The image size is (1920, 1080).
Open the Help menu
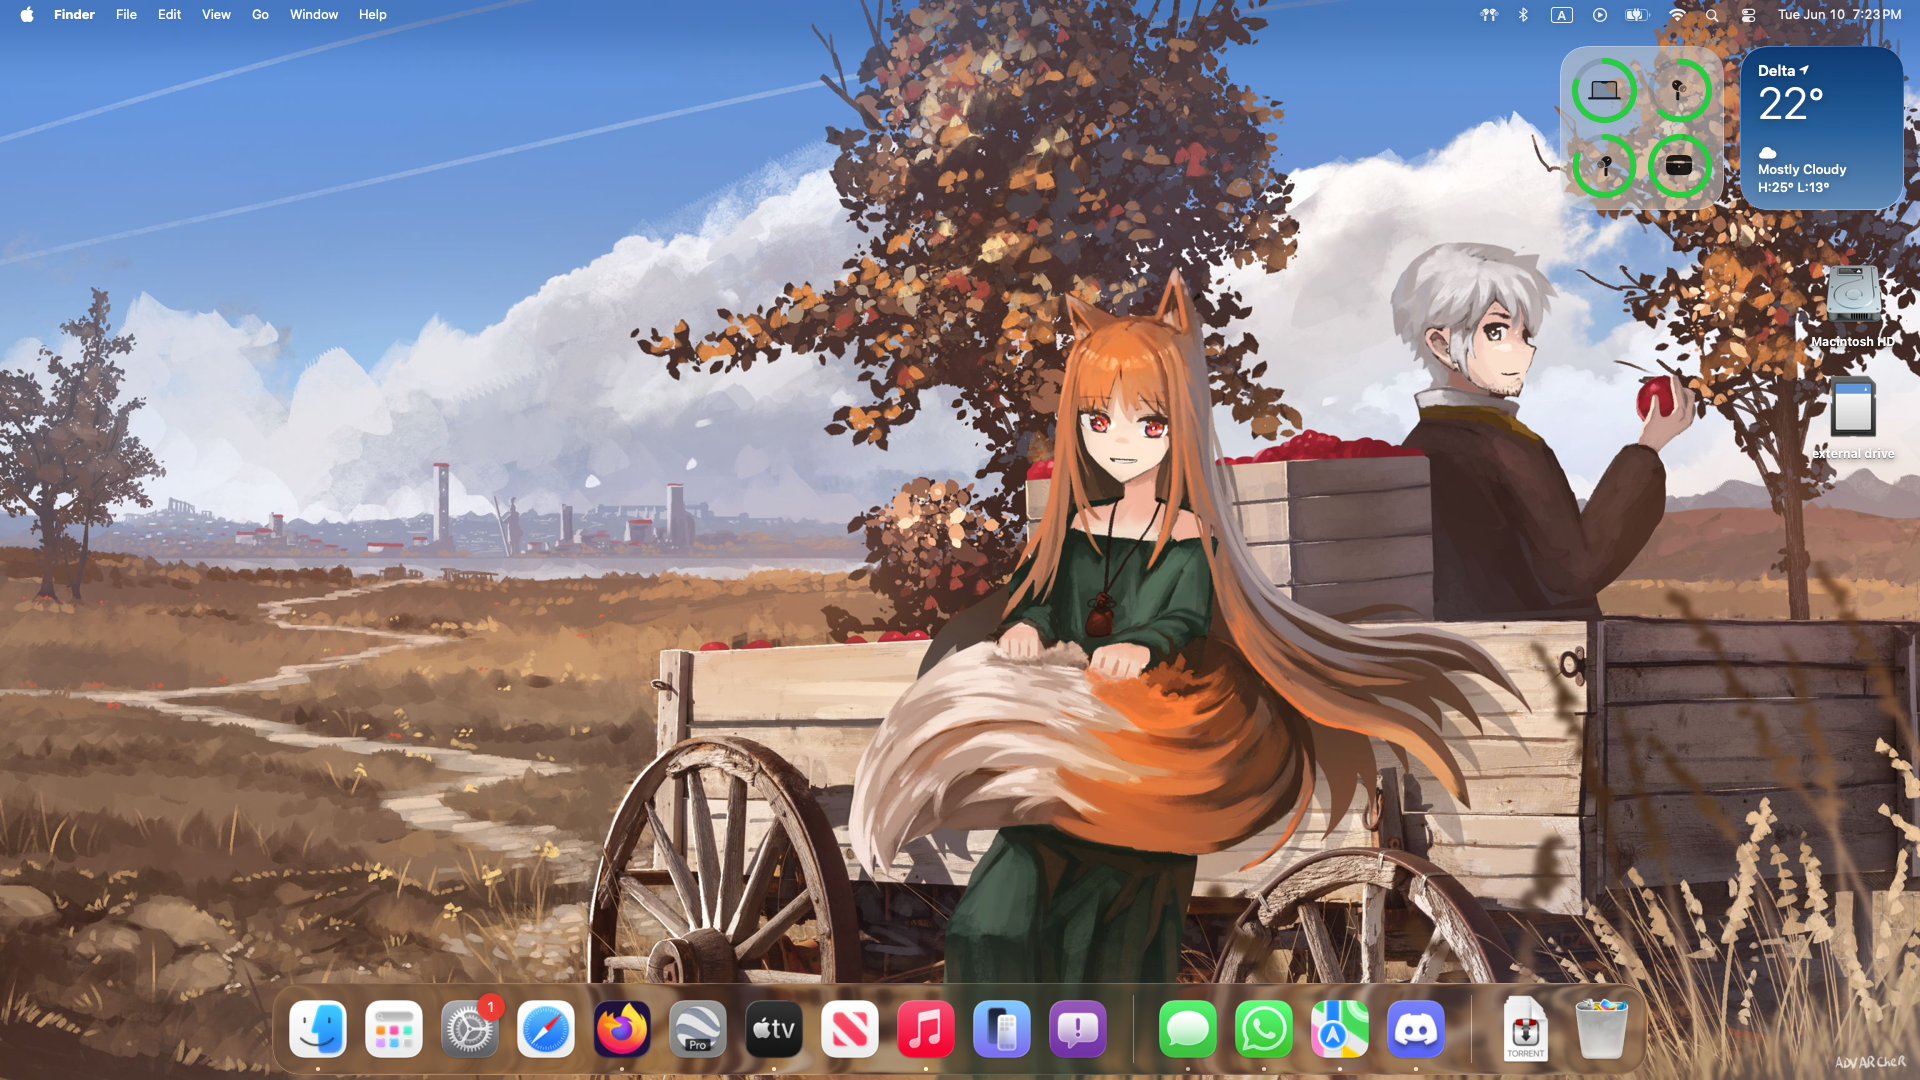[373, 15]
